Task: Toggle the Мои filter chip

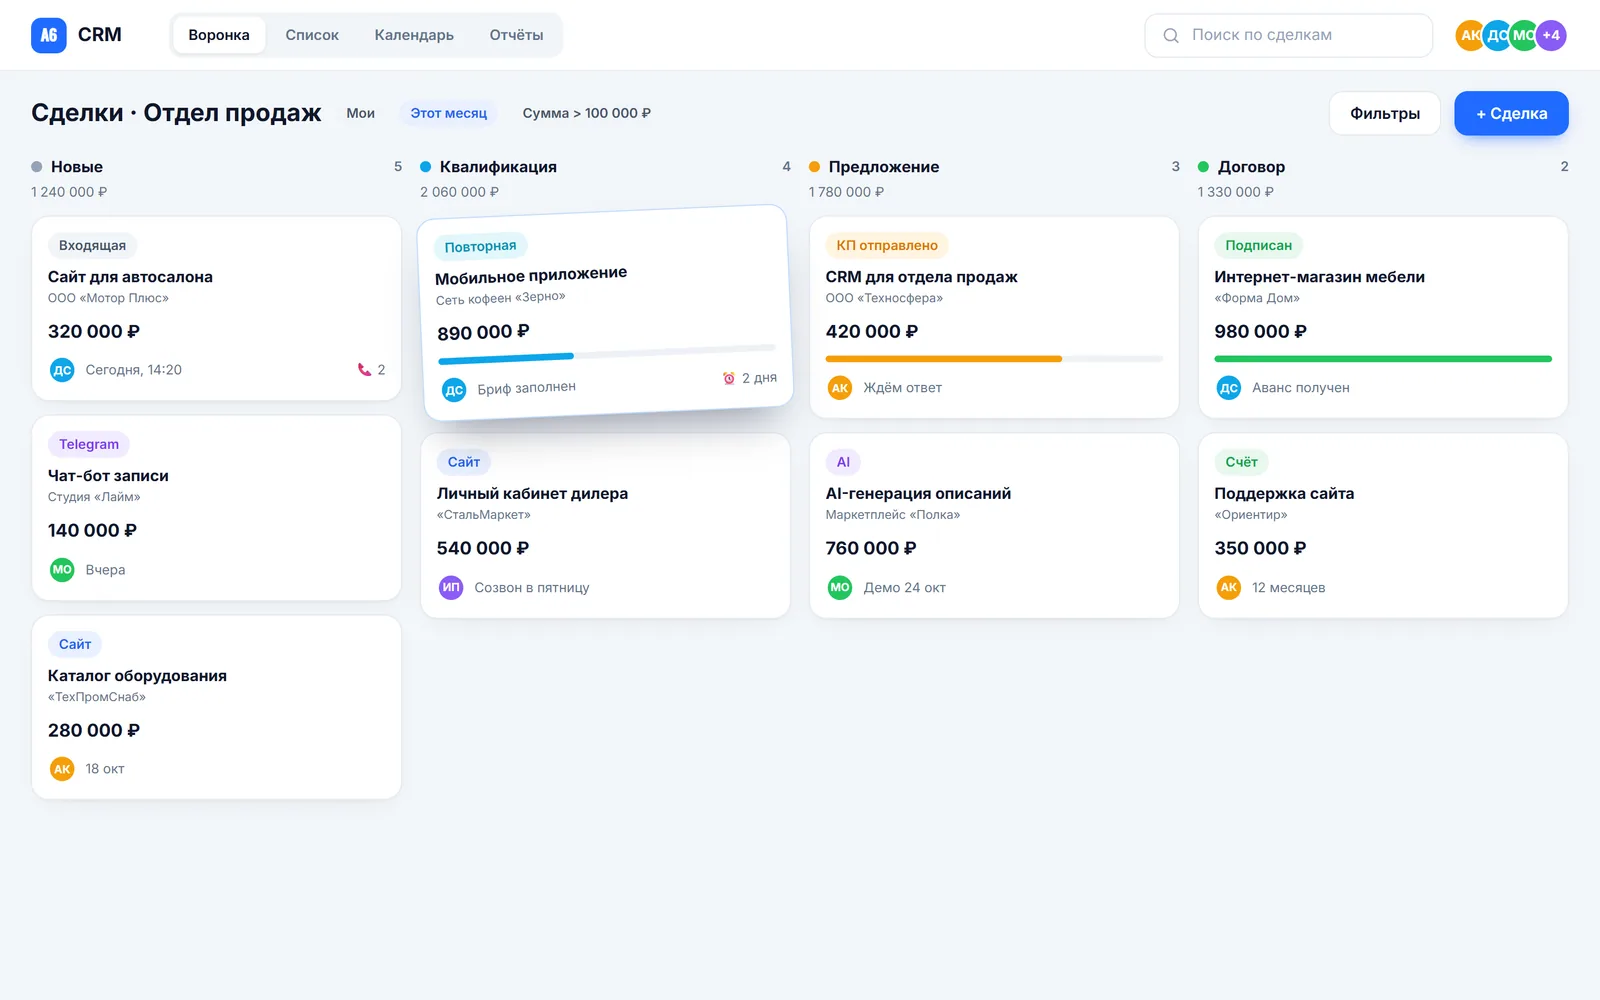Action: [x=361, y=113]
